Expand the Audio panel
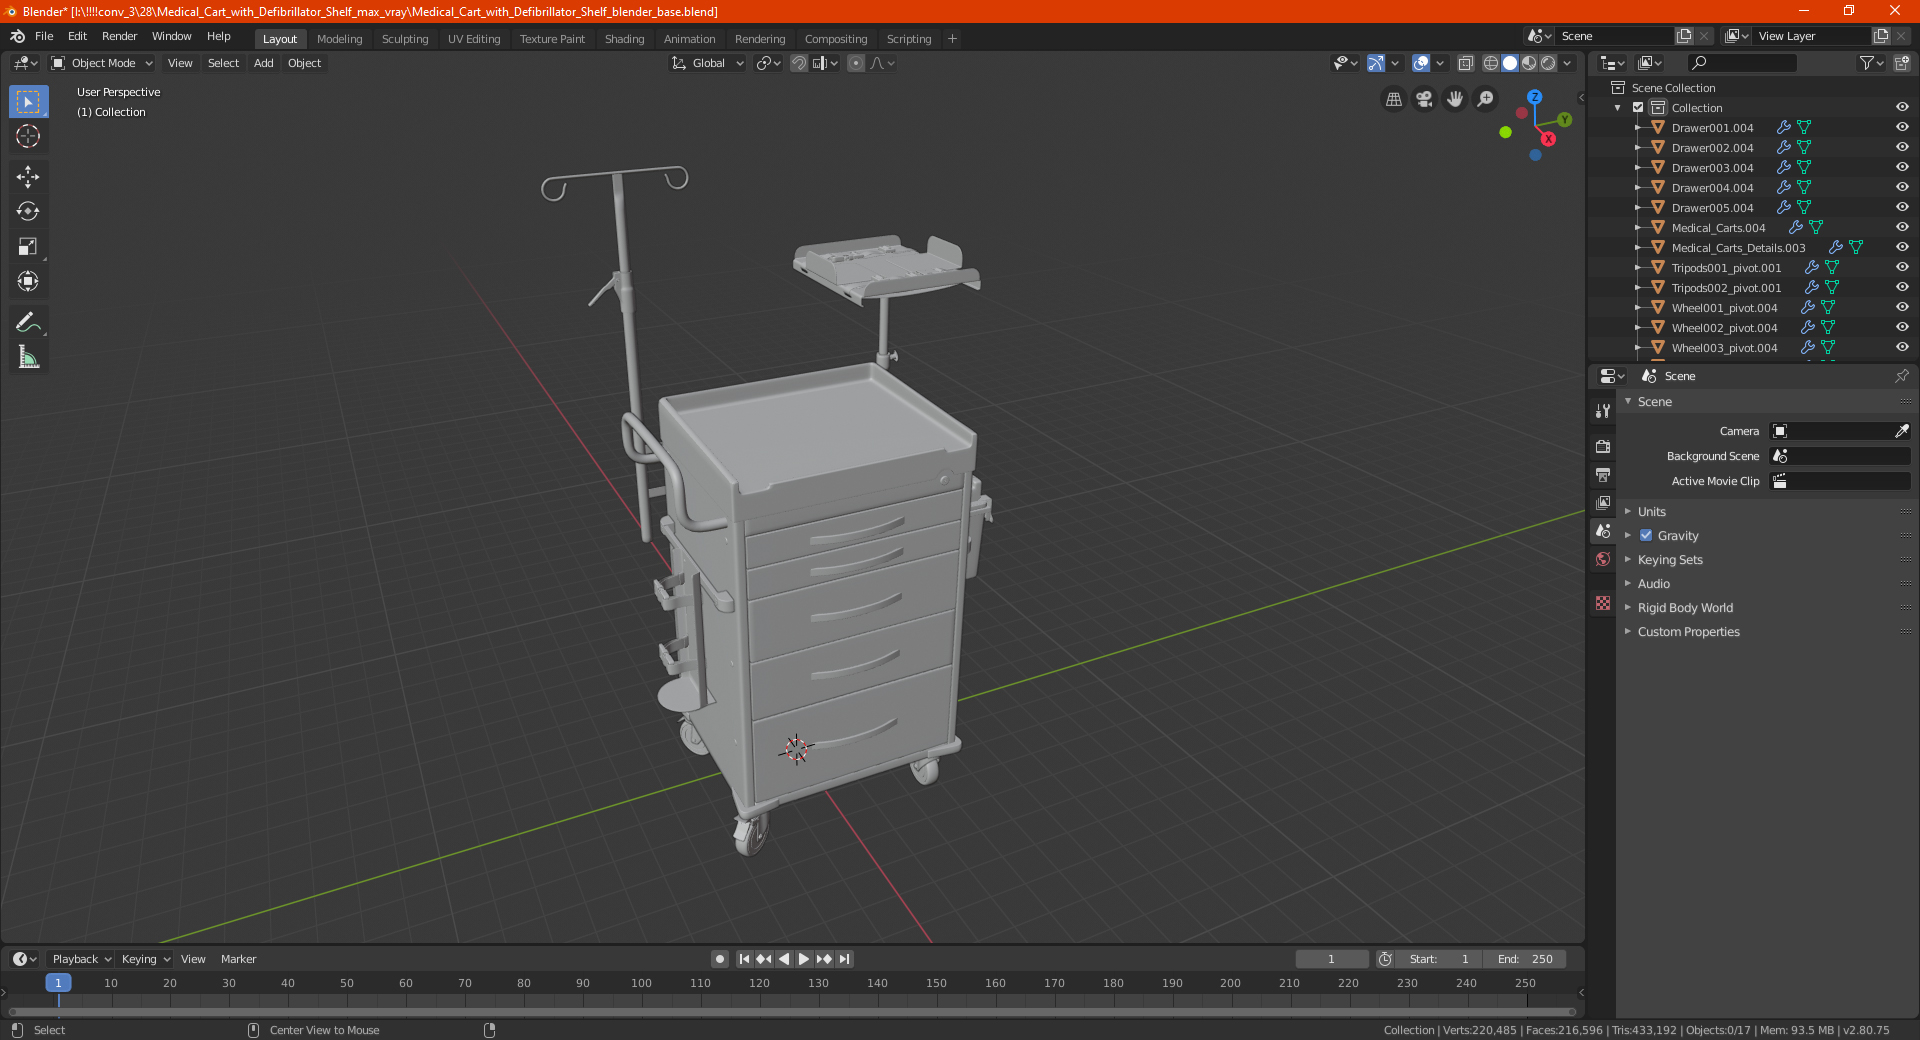Screen dimensions: 1920x1040 coord(1653,584)
